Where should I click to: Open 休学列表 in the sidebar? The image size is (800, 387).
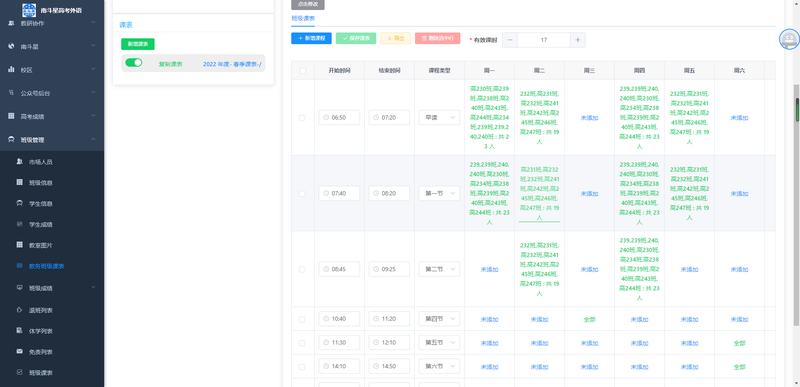41,331
